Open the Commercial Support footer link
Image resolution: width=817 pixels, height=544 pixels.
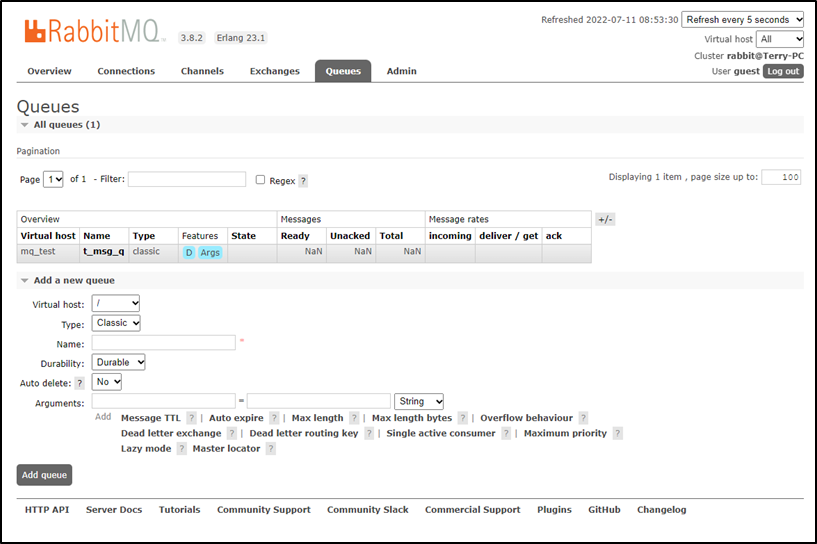click(473, 510)
